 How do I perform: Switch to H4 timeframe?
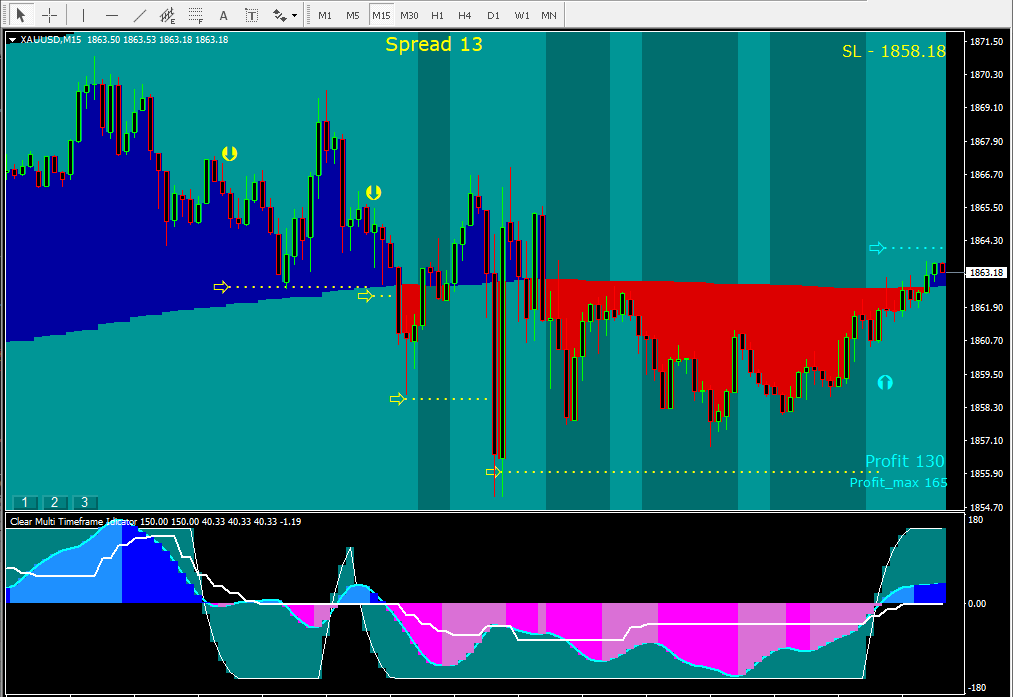465,15
